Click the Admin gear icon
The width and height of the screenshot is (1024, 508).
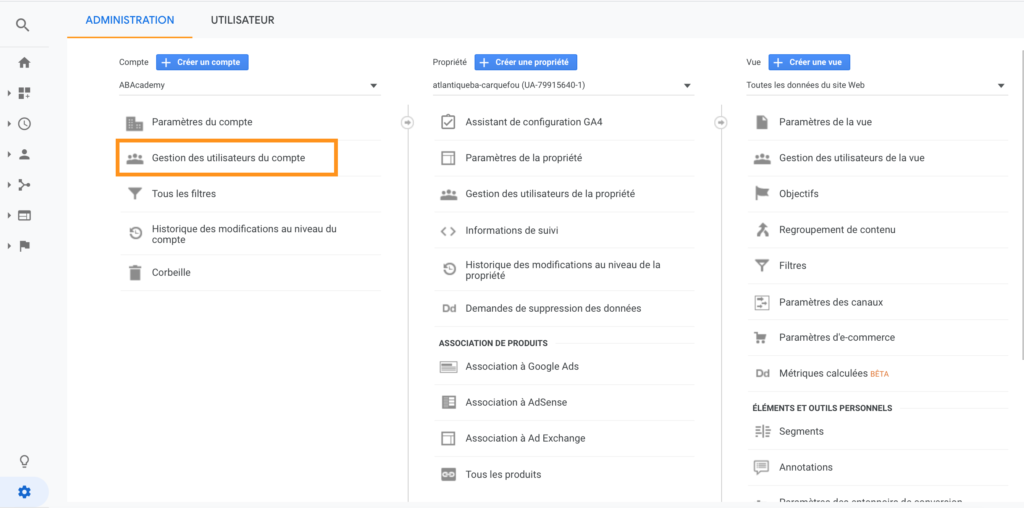pyautogui.click(x=24, y=492)
